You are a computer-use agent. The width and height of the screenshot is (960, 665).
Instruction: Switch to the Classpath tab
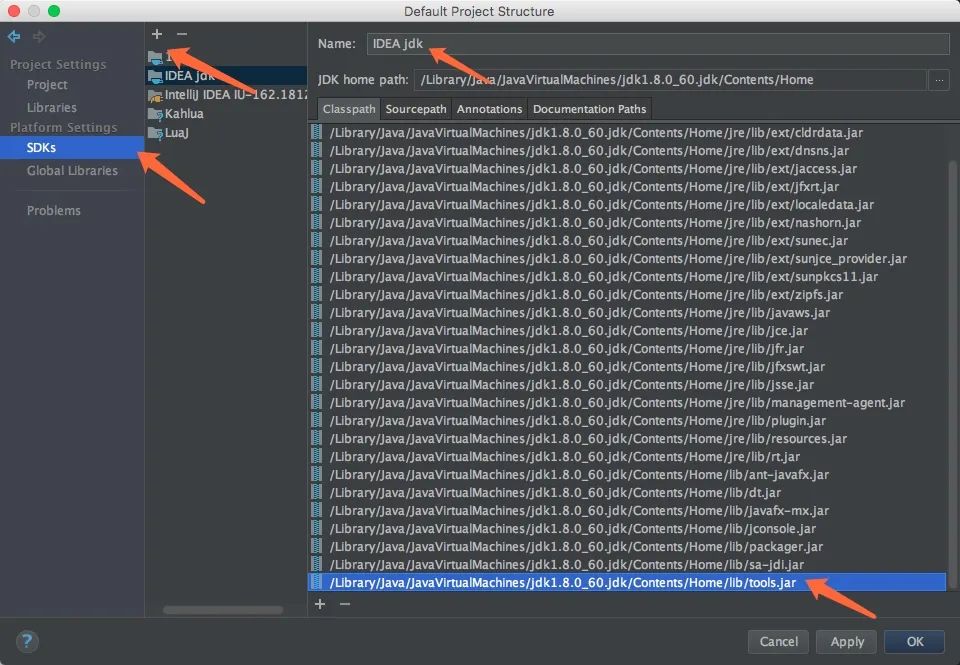[349, 109]
